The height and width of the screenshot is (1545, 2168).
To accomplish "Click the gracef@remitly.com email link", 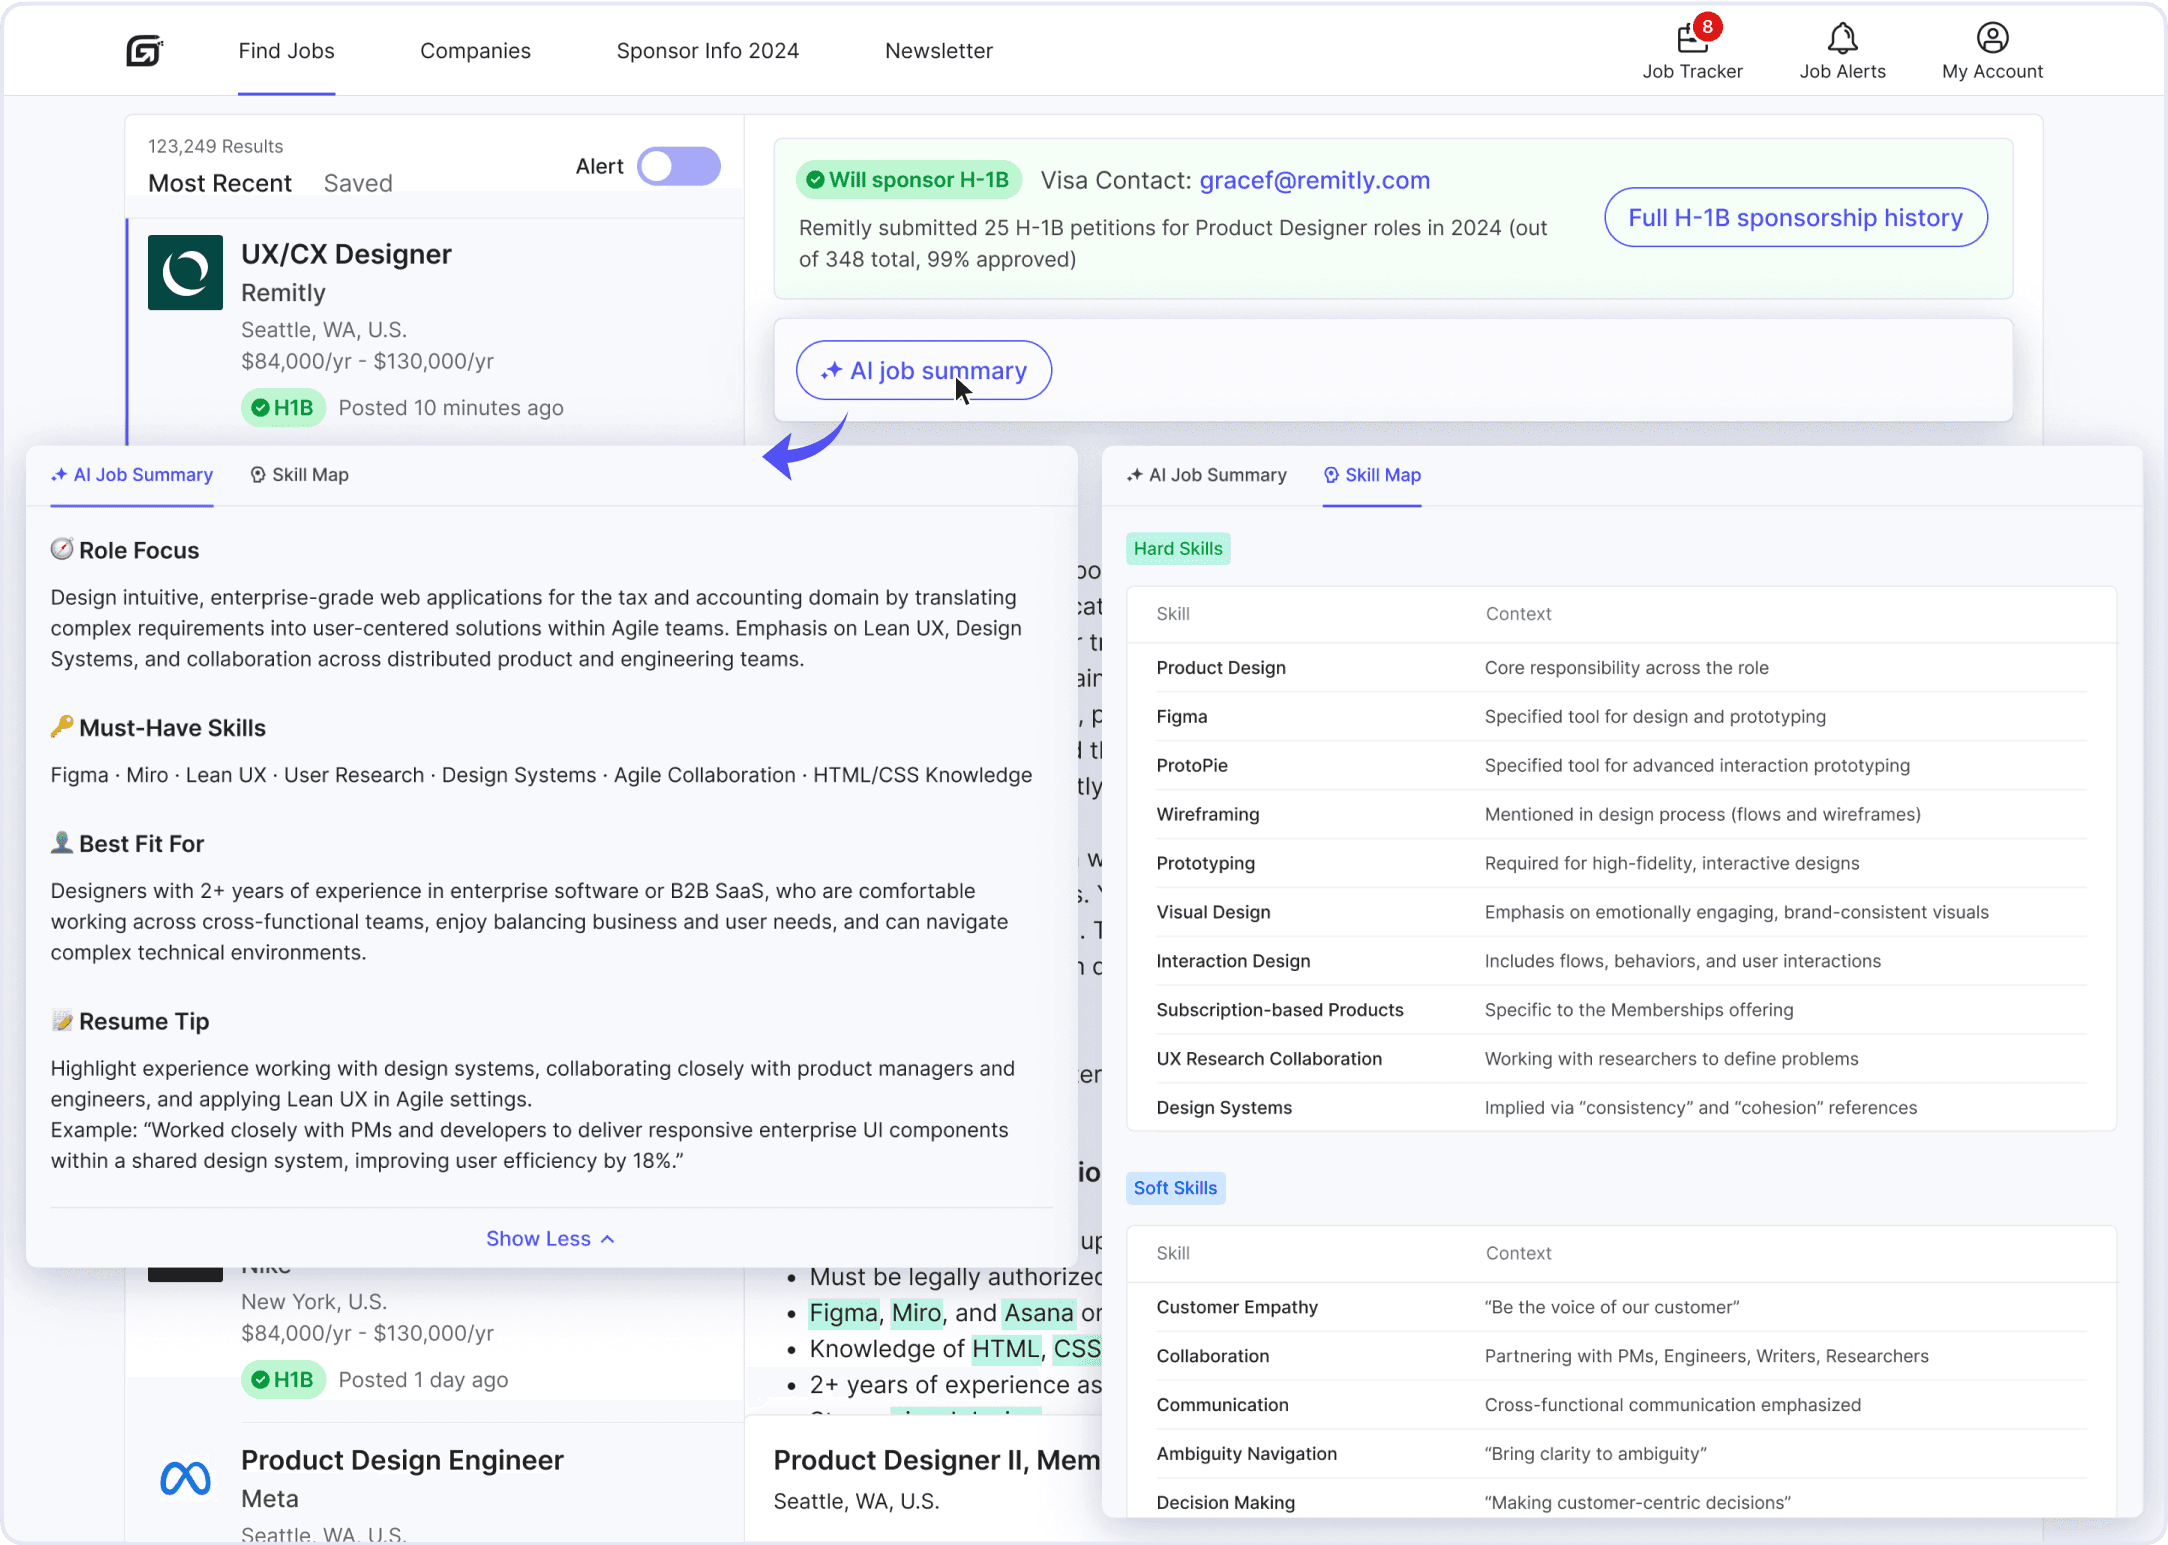I will click(x=1314, y=180).
